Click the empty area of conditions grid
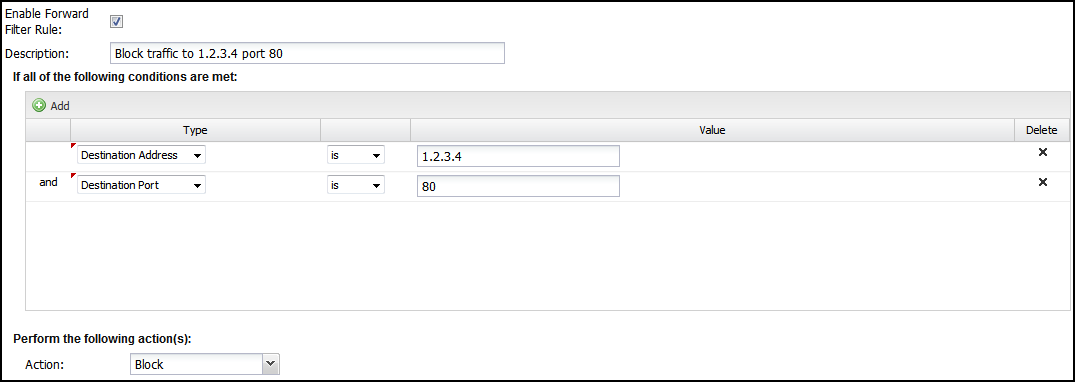The height and width of the screenshot is (382, 1075). pyautogui.click(x=548, y=255)
